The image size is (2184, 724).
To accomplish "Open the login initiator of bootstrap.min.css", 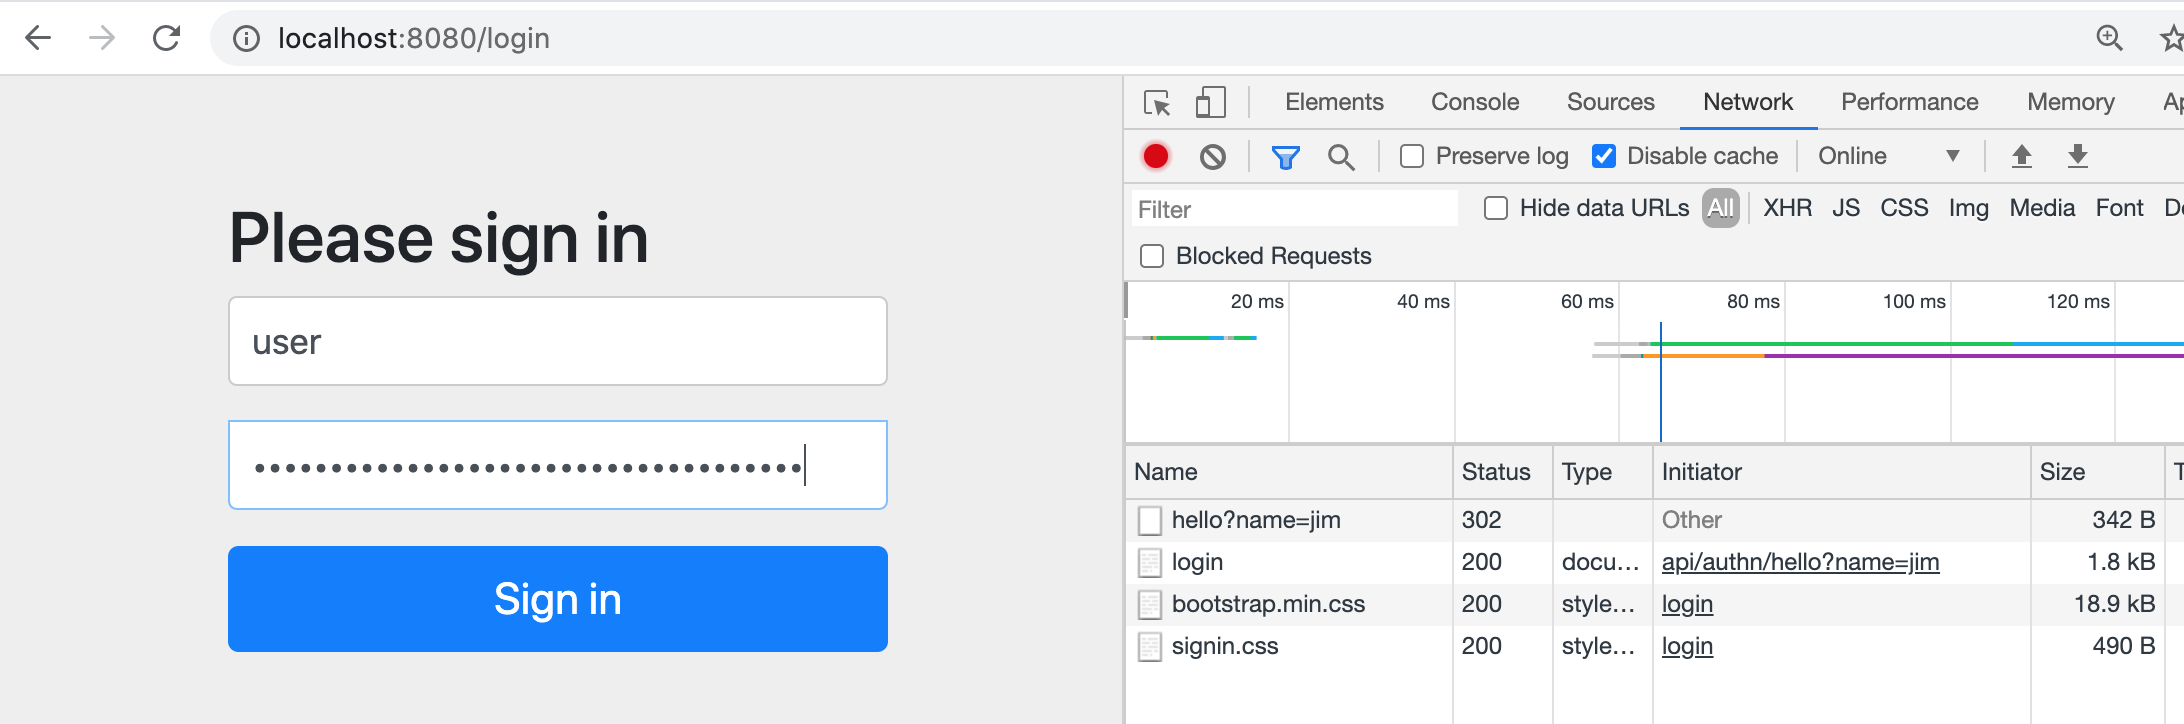I will 1687,604.
